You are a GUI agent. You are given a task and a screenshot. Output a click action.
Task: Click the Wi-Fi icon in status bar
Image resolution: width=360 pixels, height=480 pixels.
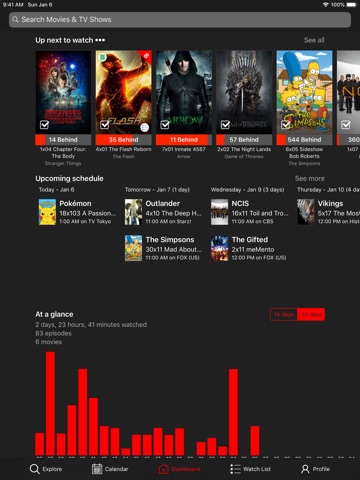coord(326,5)
